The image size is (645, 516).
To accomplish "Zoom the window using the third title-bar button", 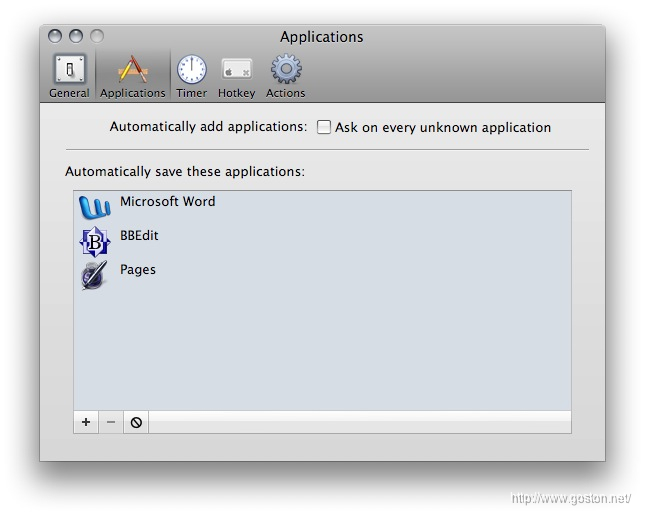I will [97, 36].
